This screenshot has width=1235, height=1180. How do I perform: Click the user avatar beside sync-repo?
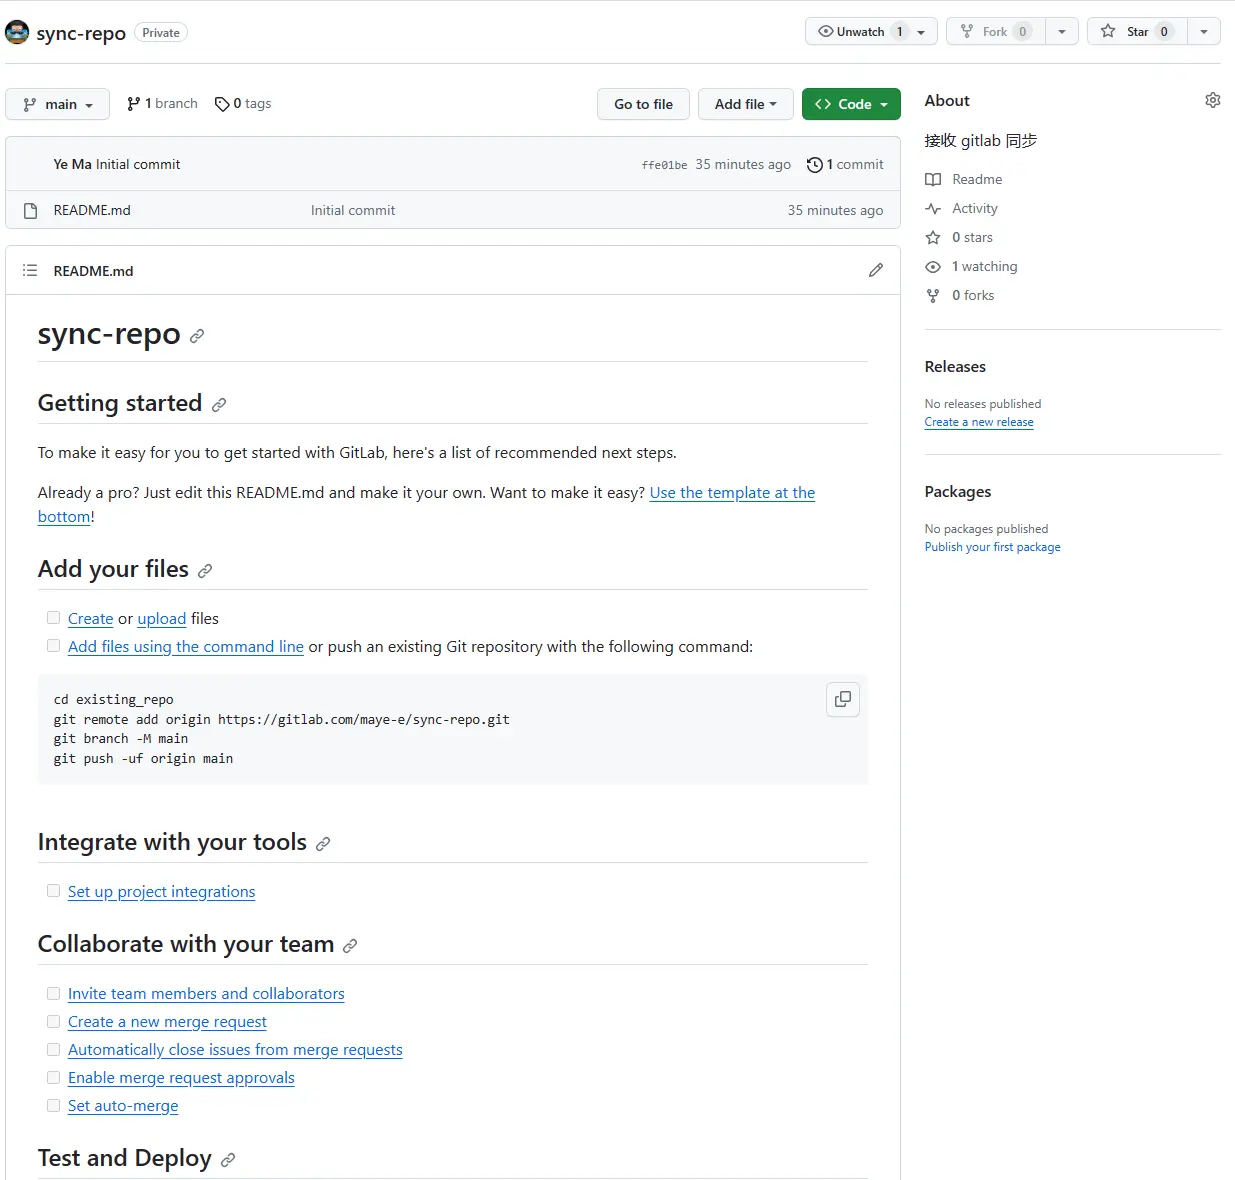(x=17, y=32)
